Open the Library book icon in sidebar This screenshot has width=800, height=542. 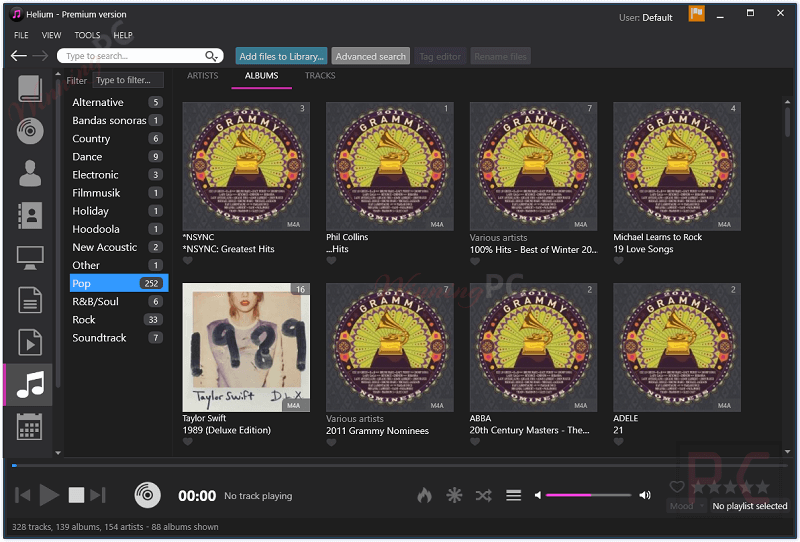[30, 89]
